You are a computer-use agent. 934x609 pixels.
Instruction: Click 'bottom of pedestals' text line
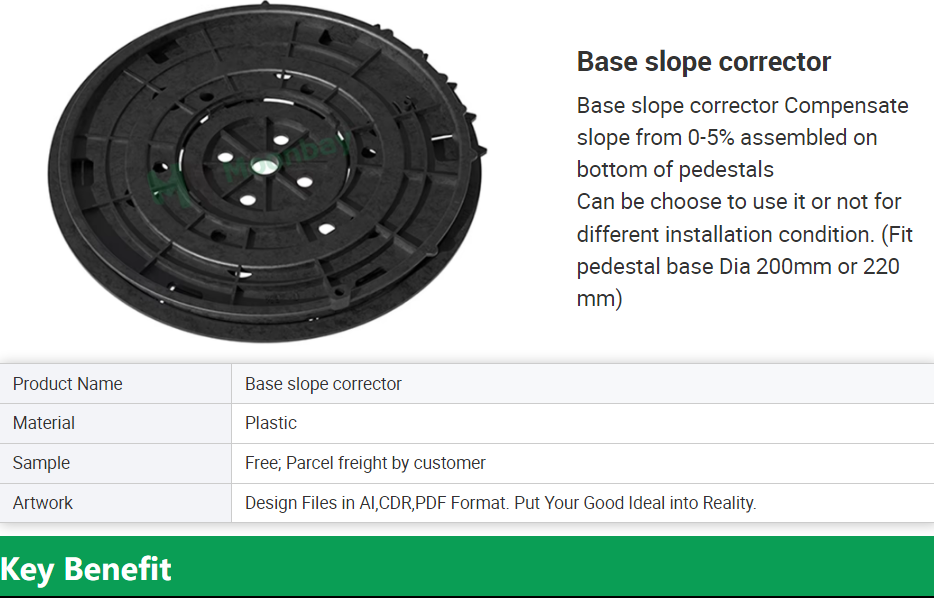click(675, 170)
